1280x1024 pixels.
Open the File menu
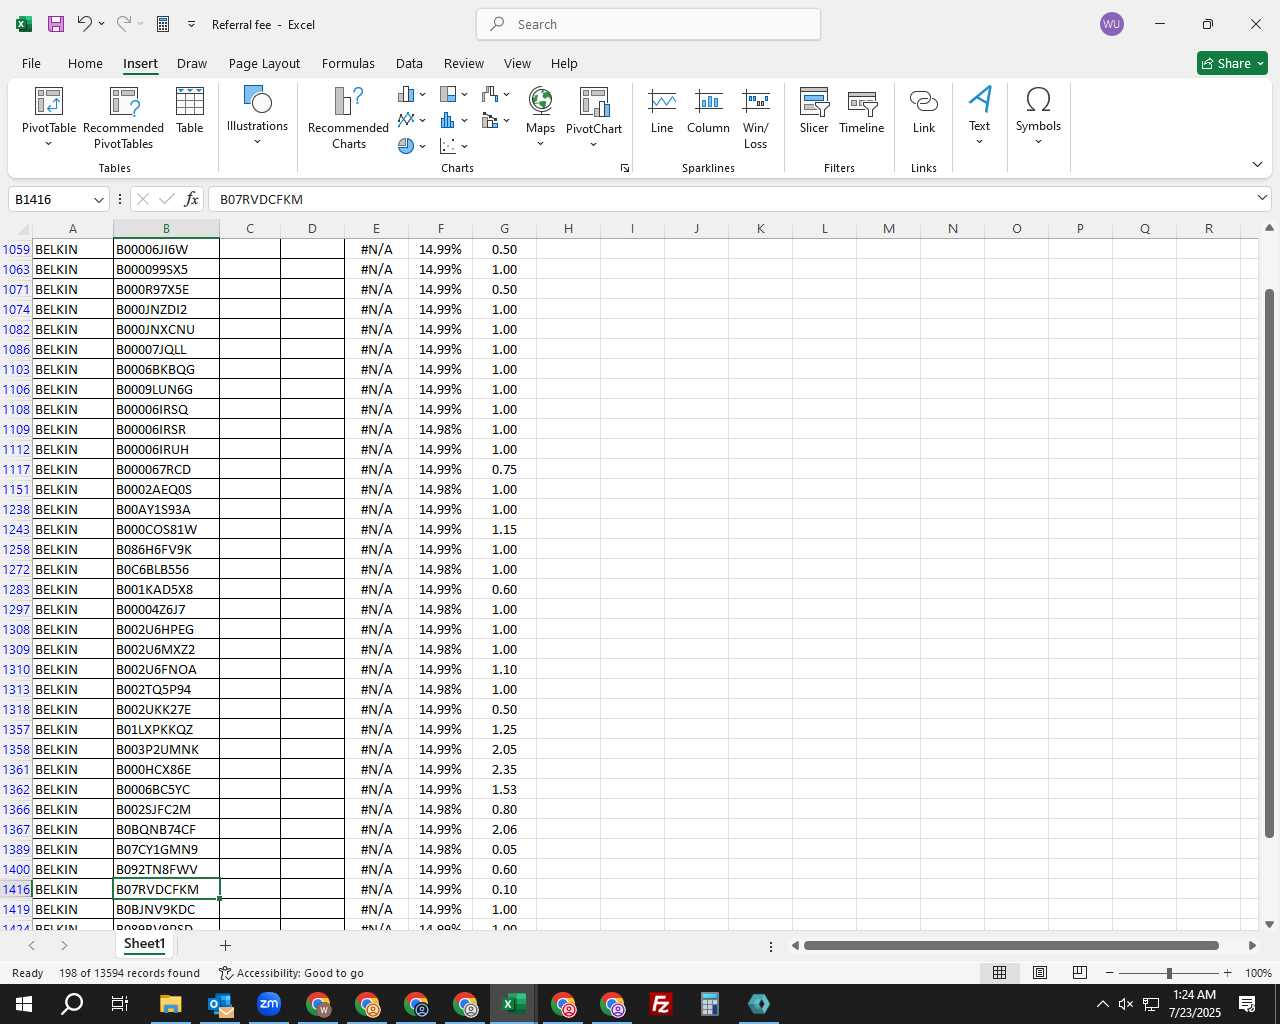(31, 63)
